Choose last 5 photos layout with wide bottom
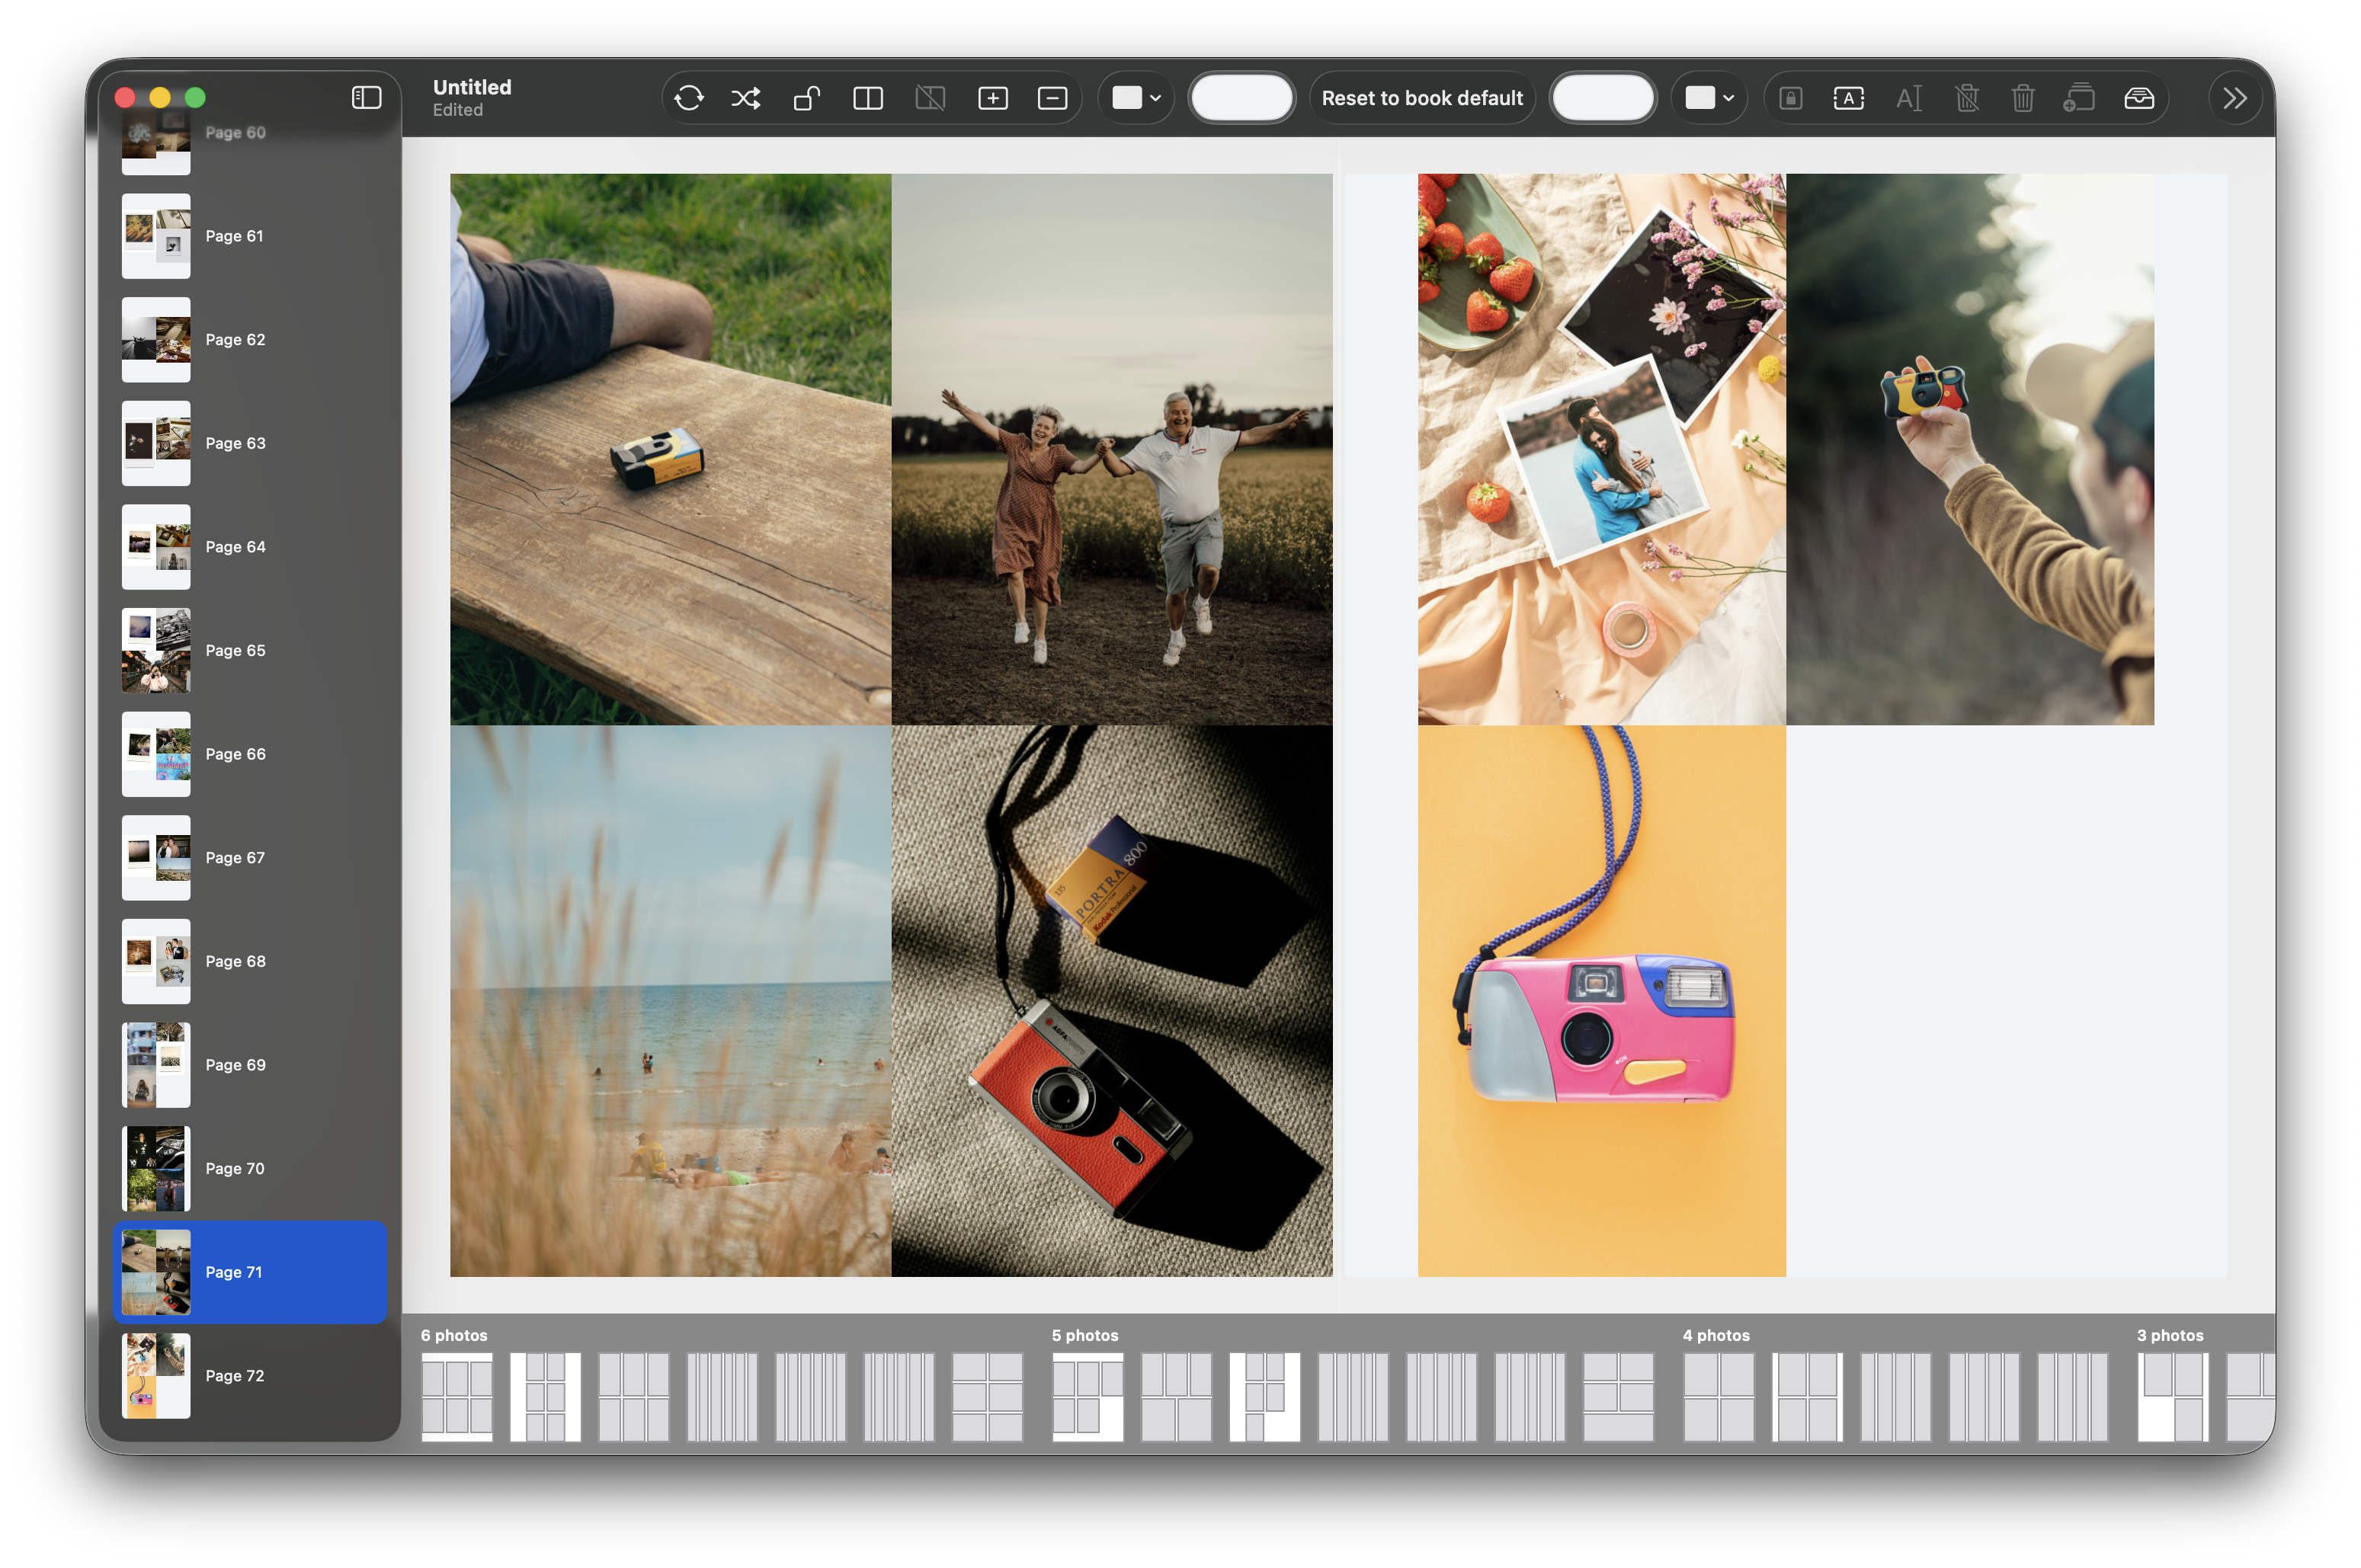This screenshot has height=1568, width=2361. point(1618,1397)
